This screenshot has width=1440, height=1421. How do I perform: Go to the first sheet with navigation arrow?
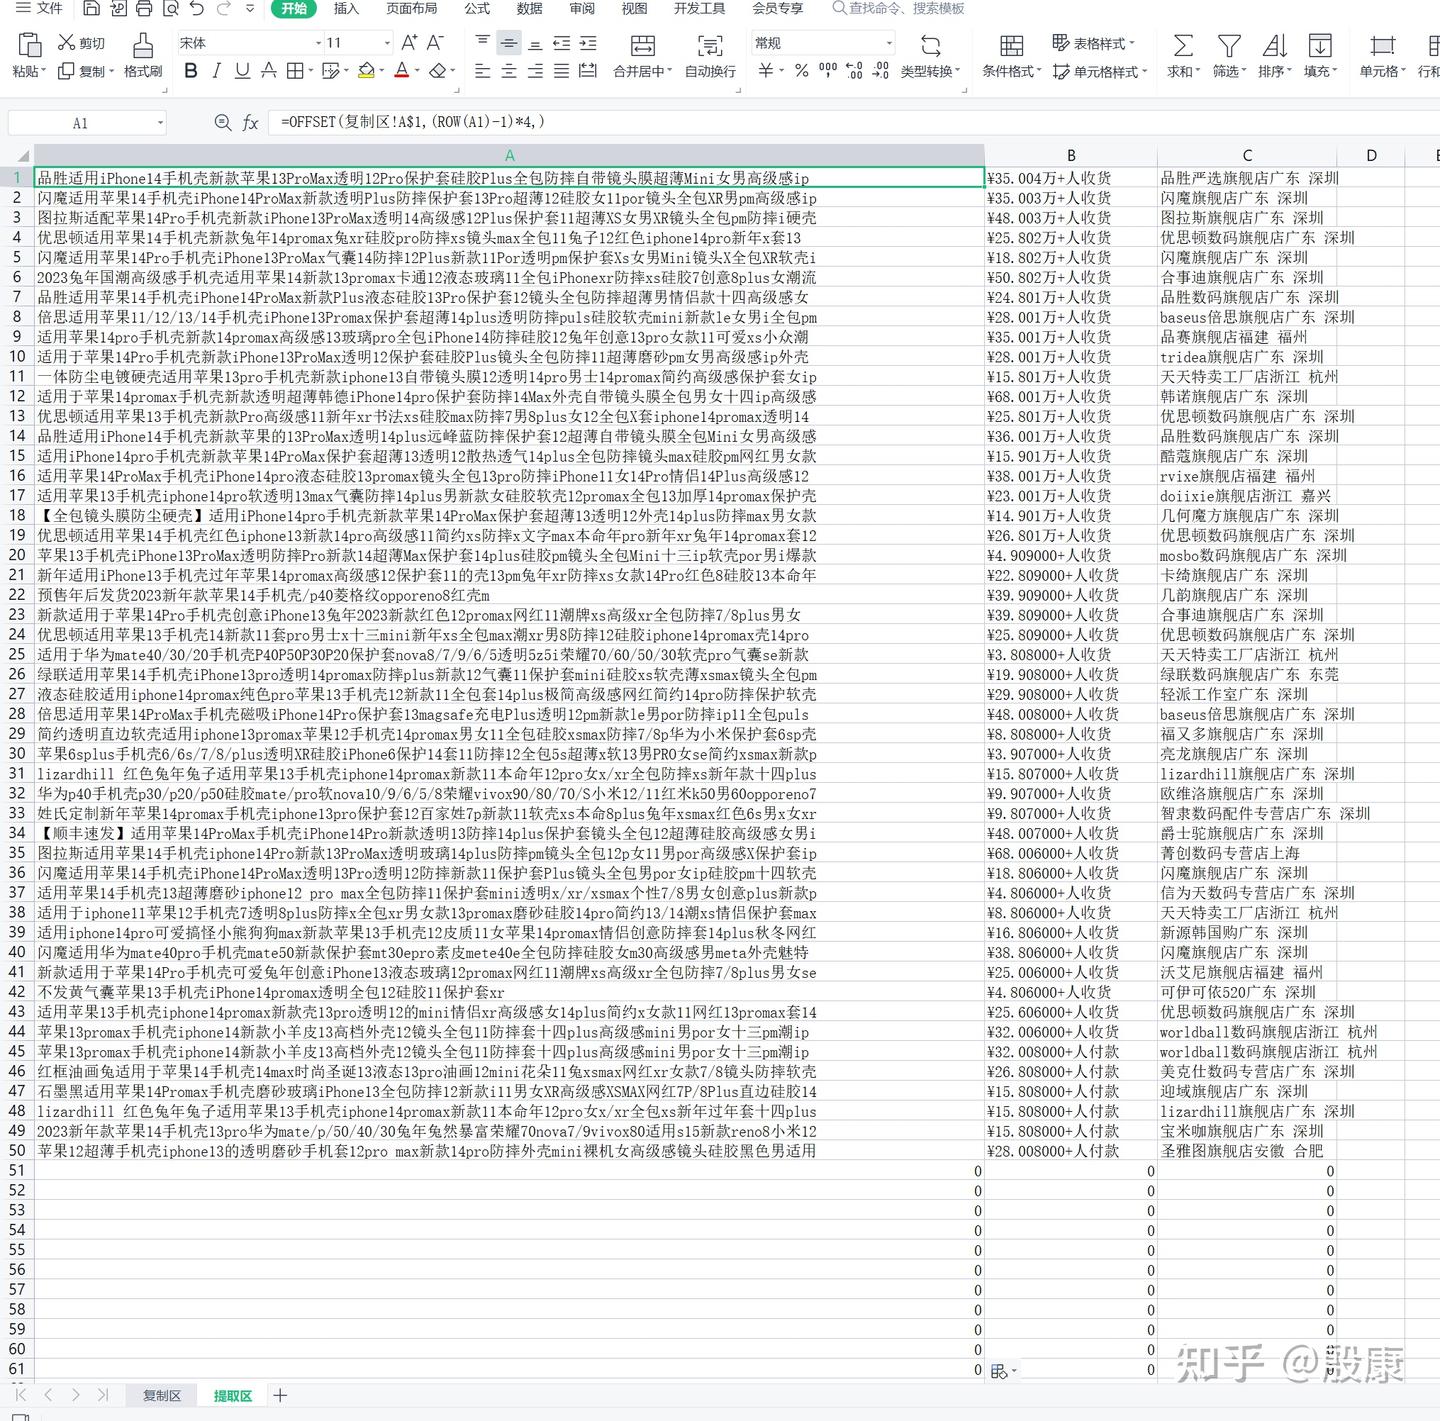(20, 1395)
